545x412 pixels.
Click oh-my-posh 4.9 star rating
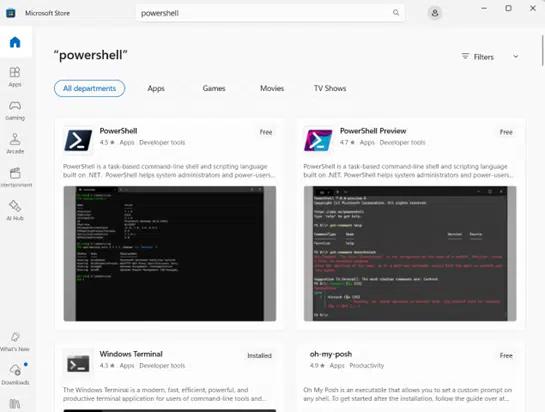317,365
